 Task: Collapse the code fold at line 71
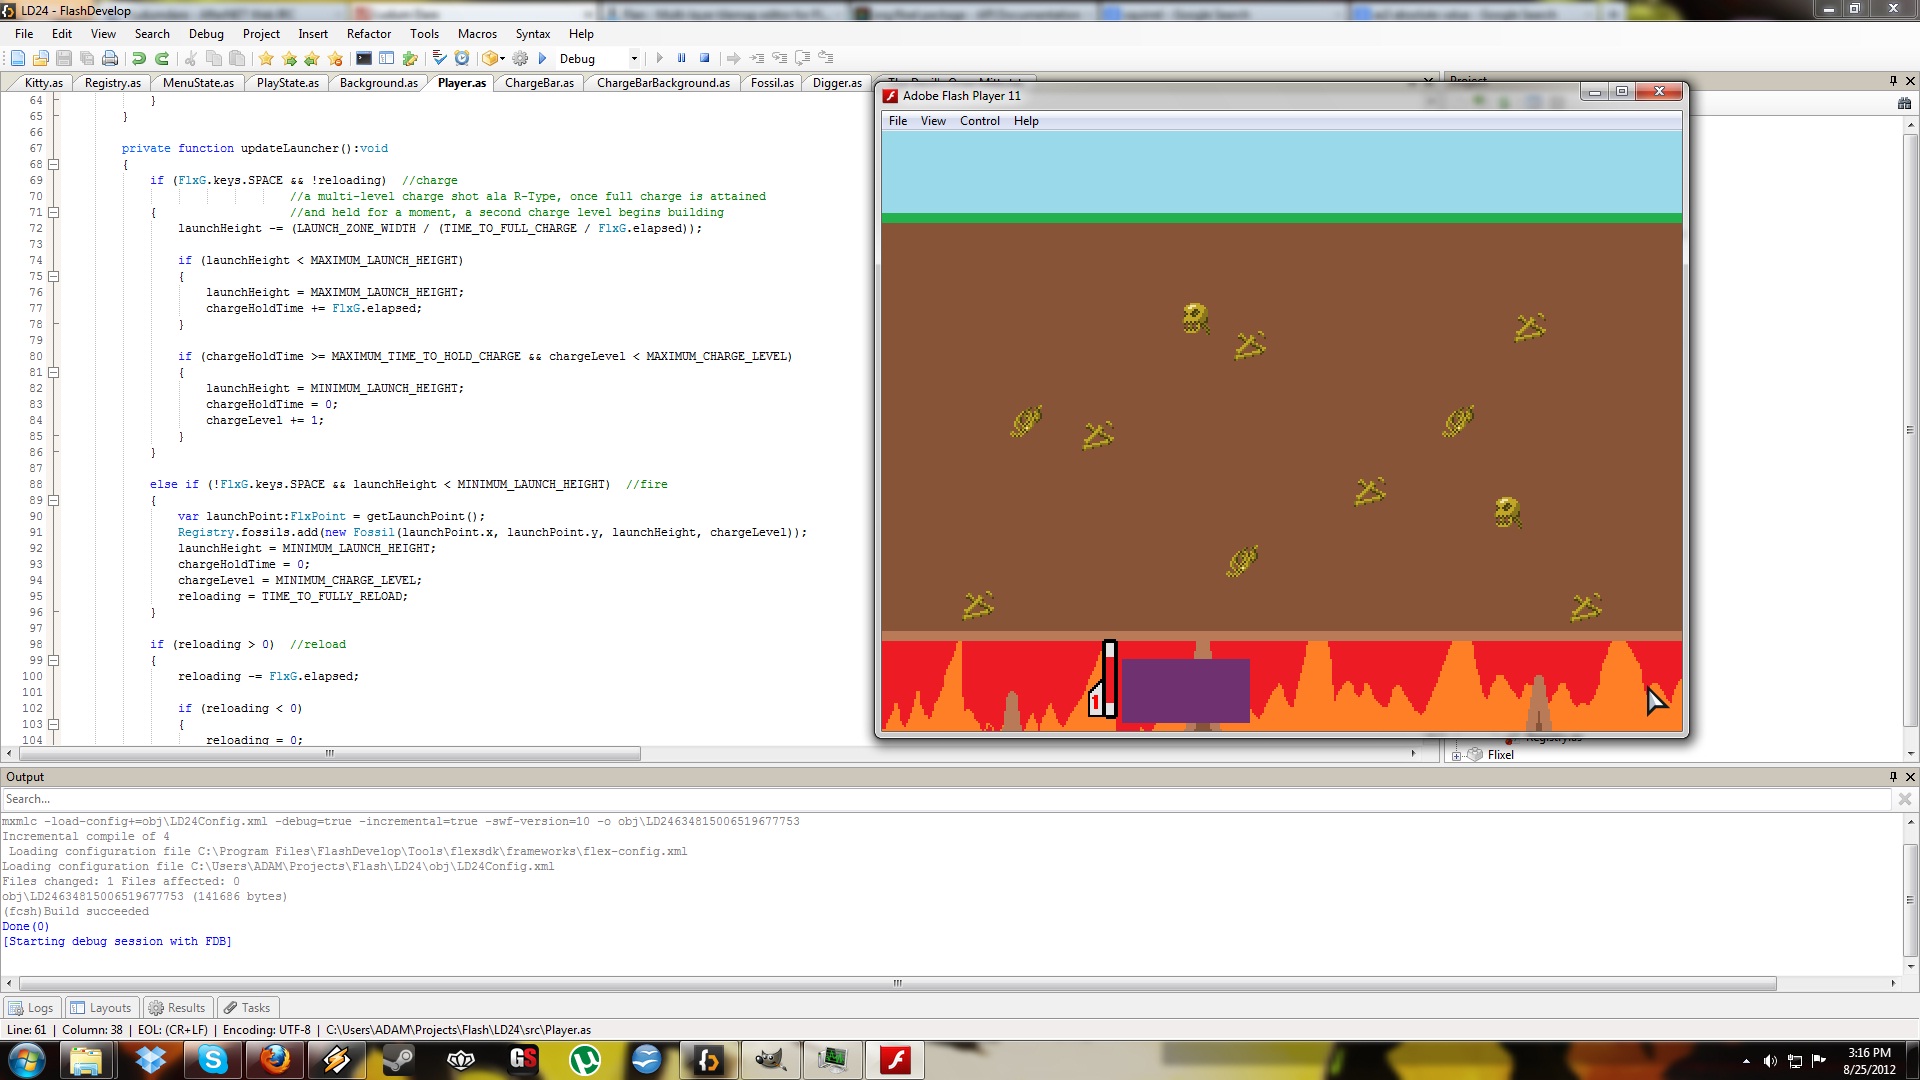54,212
